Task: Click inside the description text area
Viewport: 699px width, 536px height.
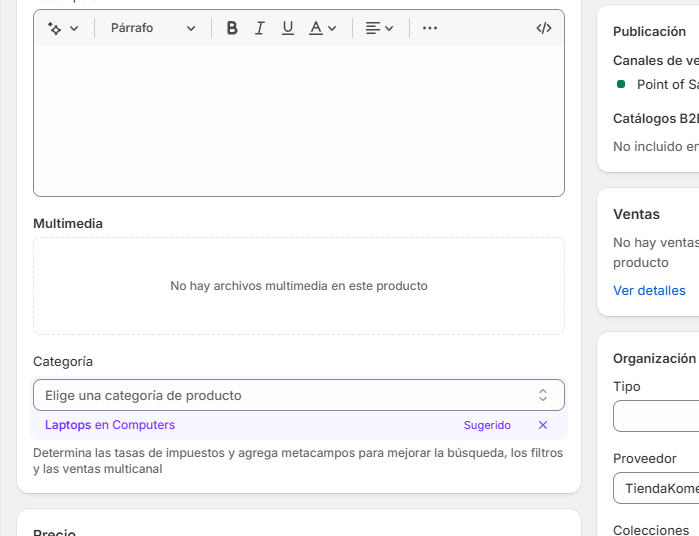Action: [x=298, y=120]
